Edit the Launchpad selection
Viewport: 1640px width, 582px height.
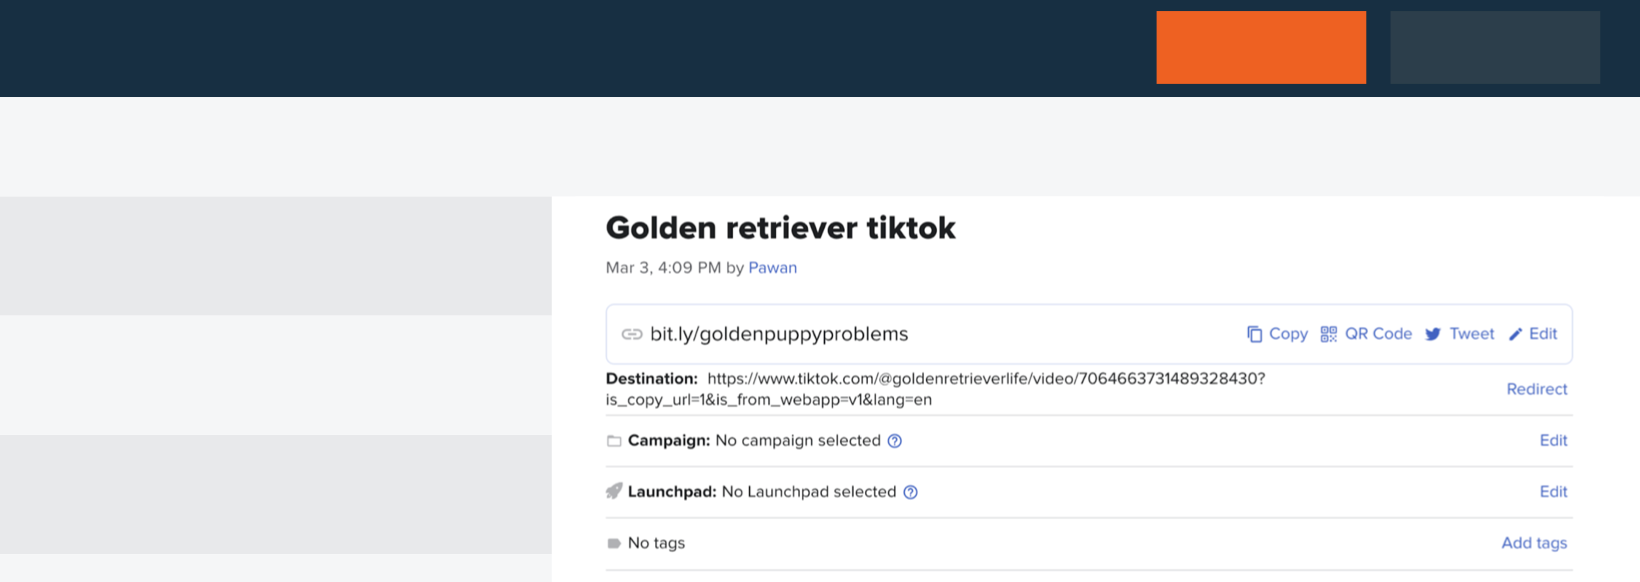pos(1553,491)
